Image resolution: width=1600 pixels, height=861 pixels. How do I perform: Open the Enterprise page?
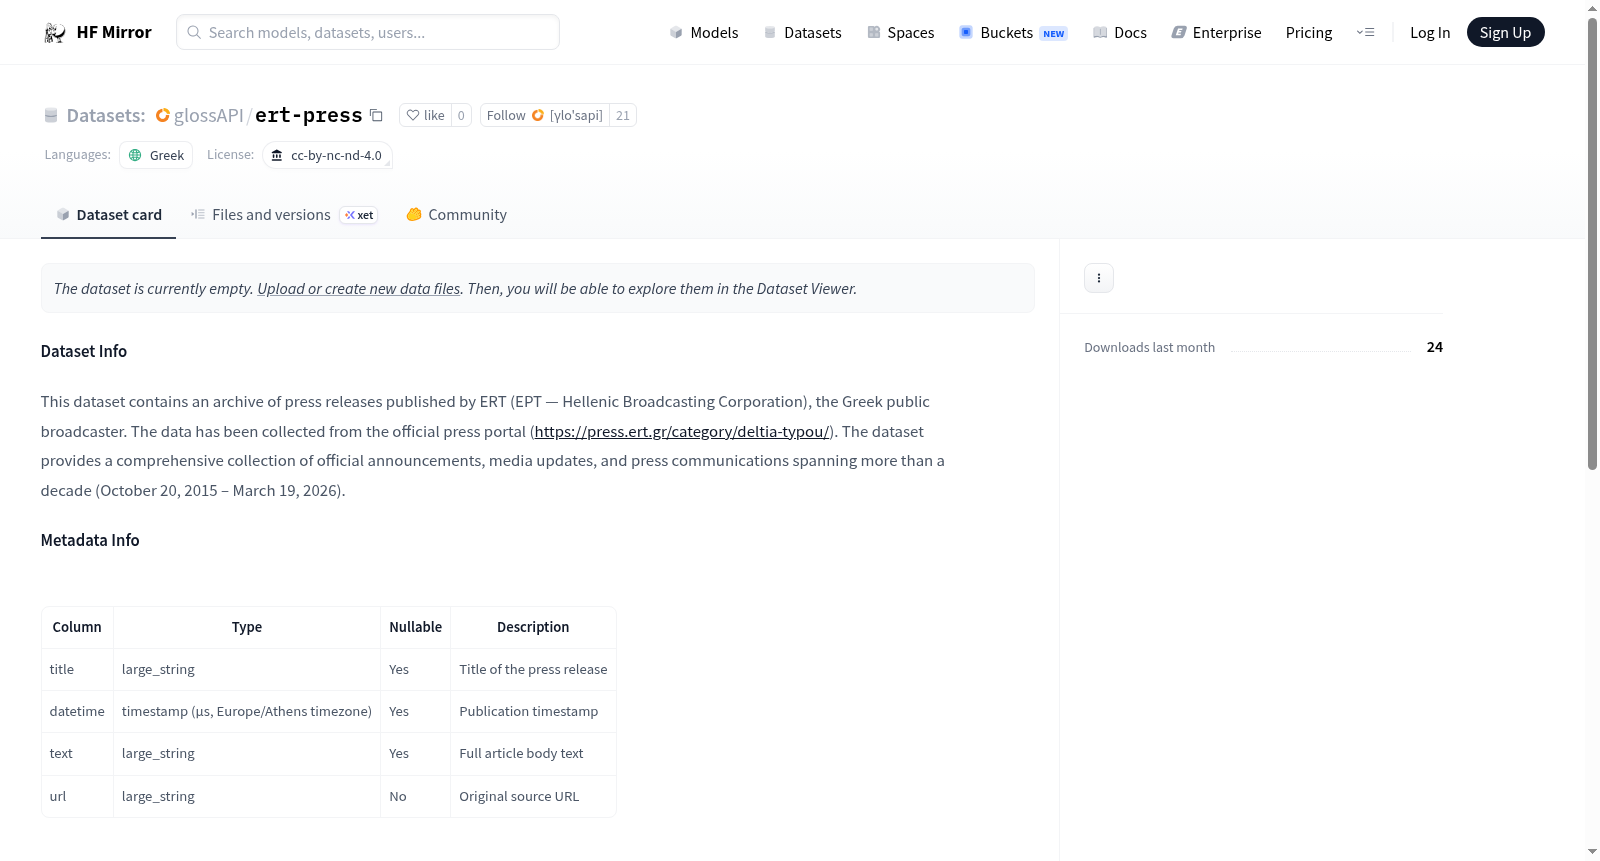pyautogui.click(x=1216, y=33)
